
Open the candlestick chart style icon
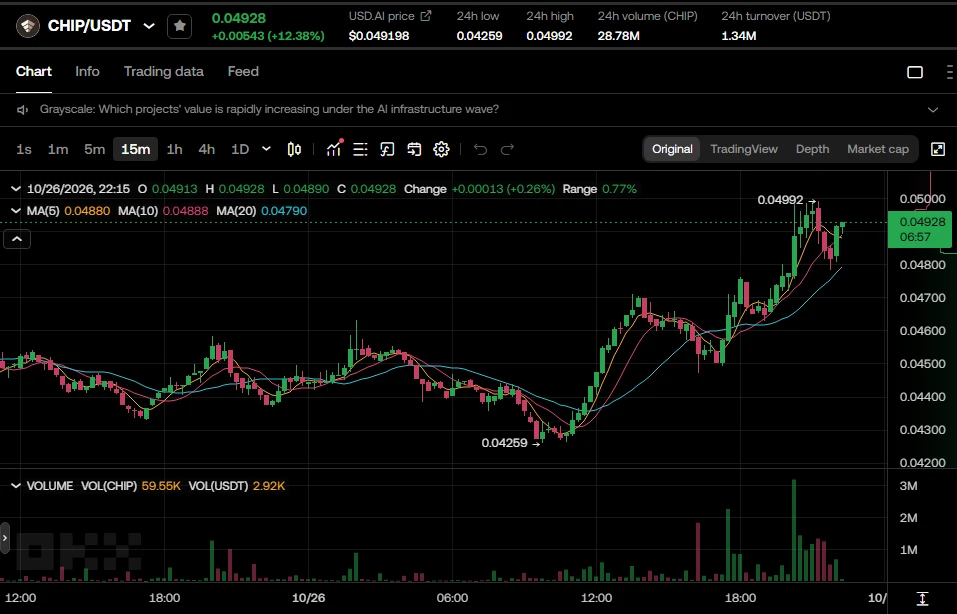pyautogui.click(x=294, y=149)
